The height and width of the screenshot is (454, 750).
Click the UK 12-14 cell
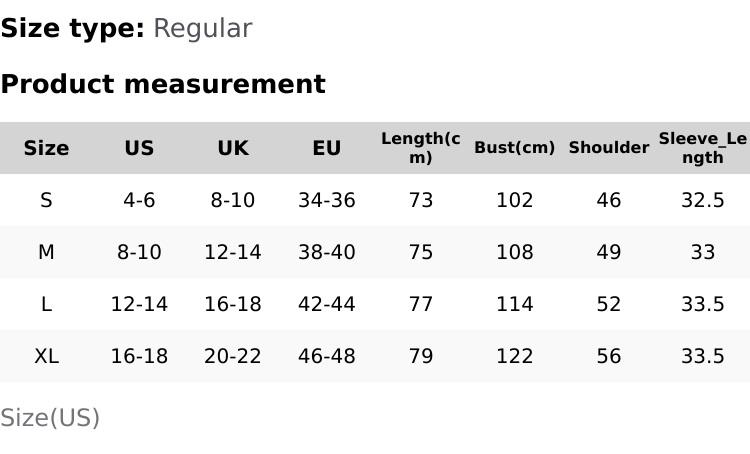(x=233, y=252)
